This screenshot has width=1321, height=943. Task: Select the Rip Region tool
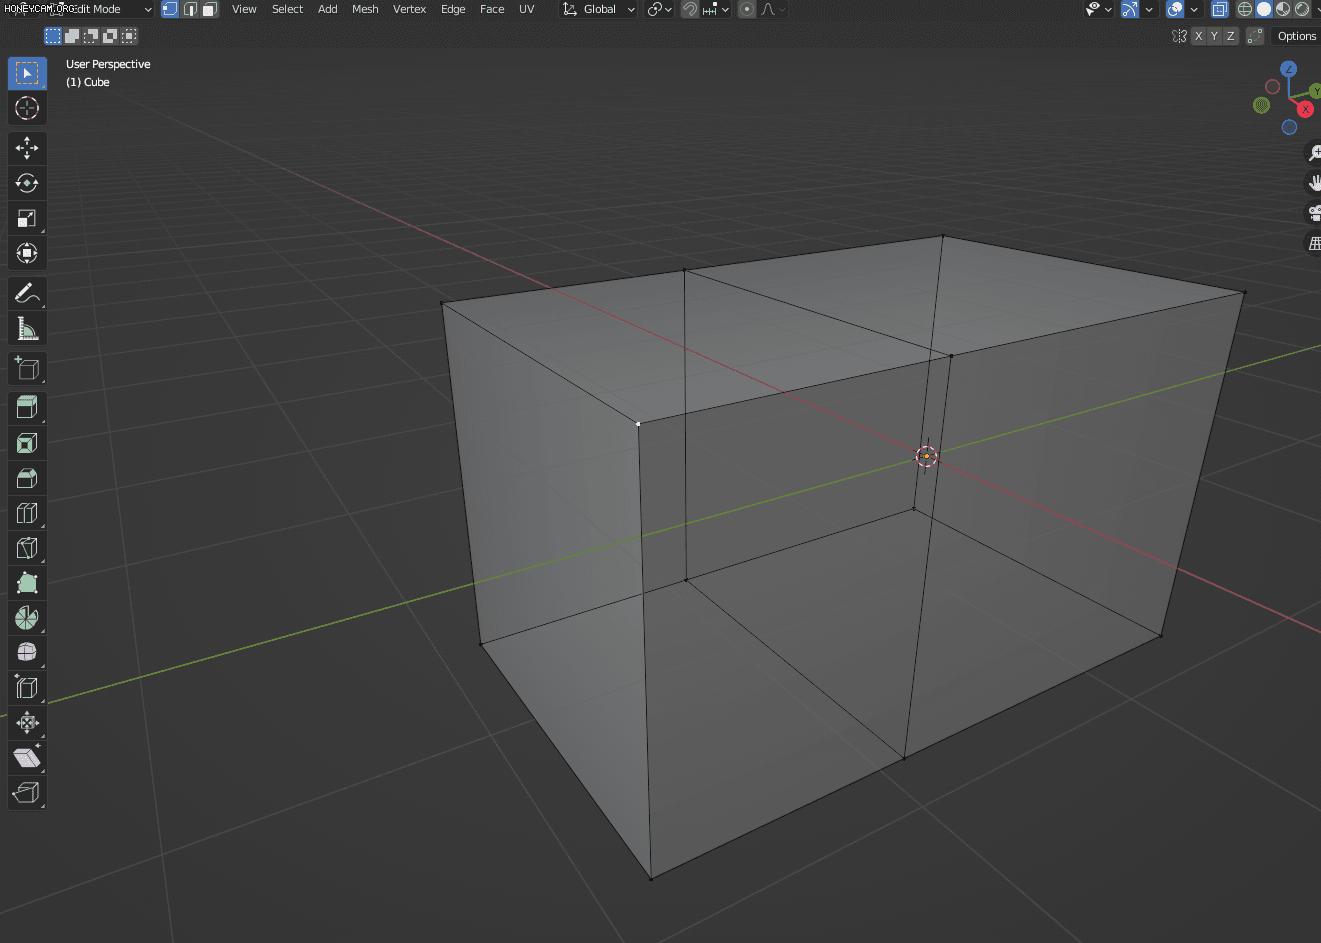pyautogui.click(x=27, y=793)
